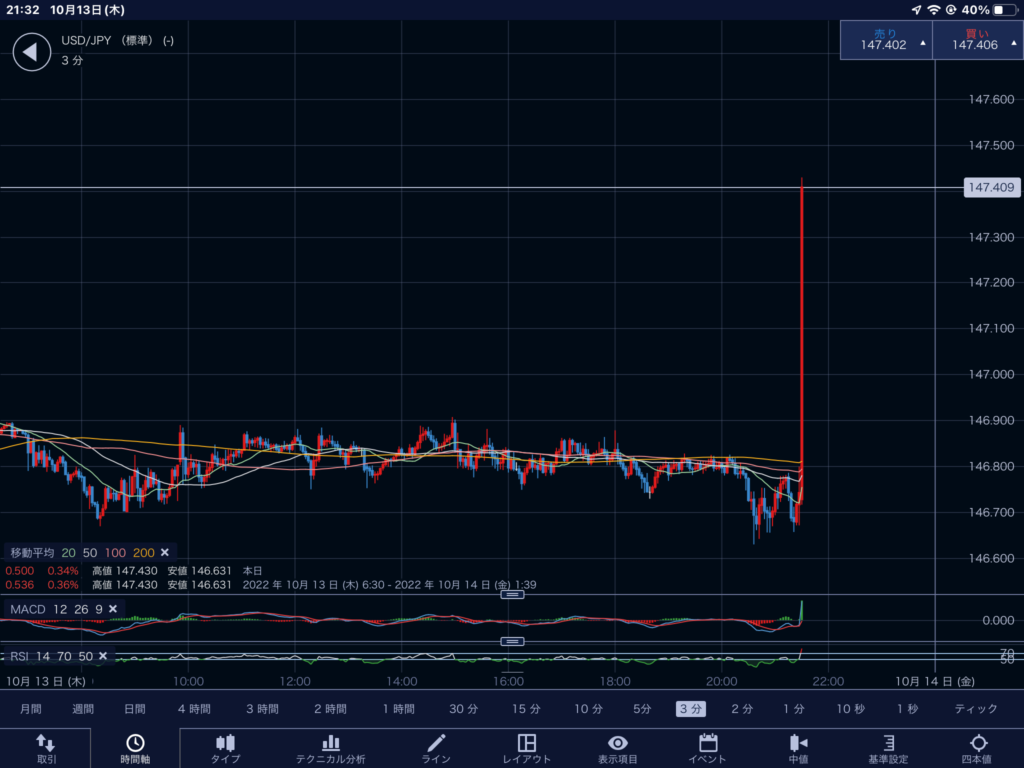Remove the 移動平均 indicator with X
1024x768 pixels.
pyautogui.click(x=165, y=552)
